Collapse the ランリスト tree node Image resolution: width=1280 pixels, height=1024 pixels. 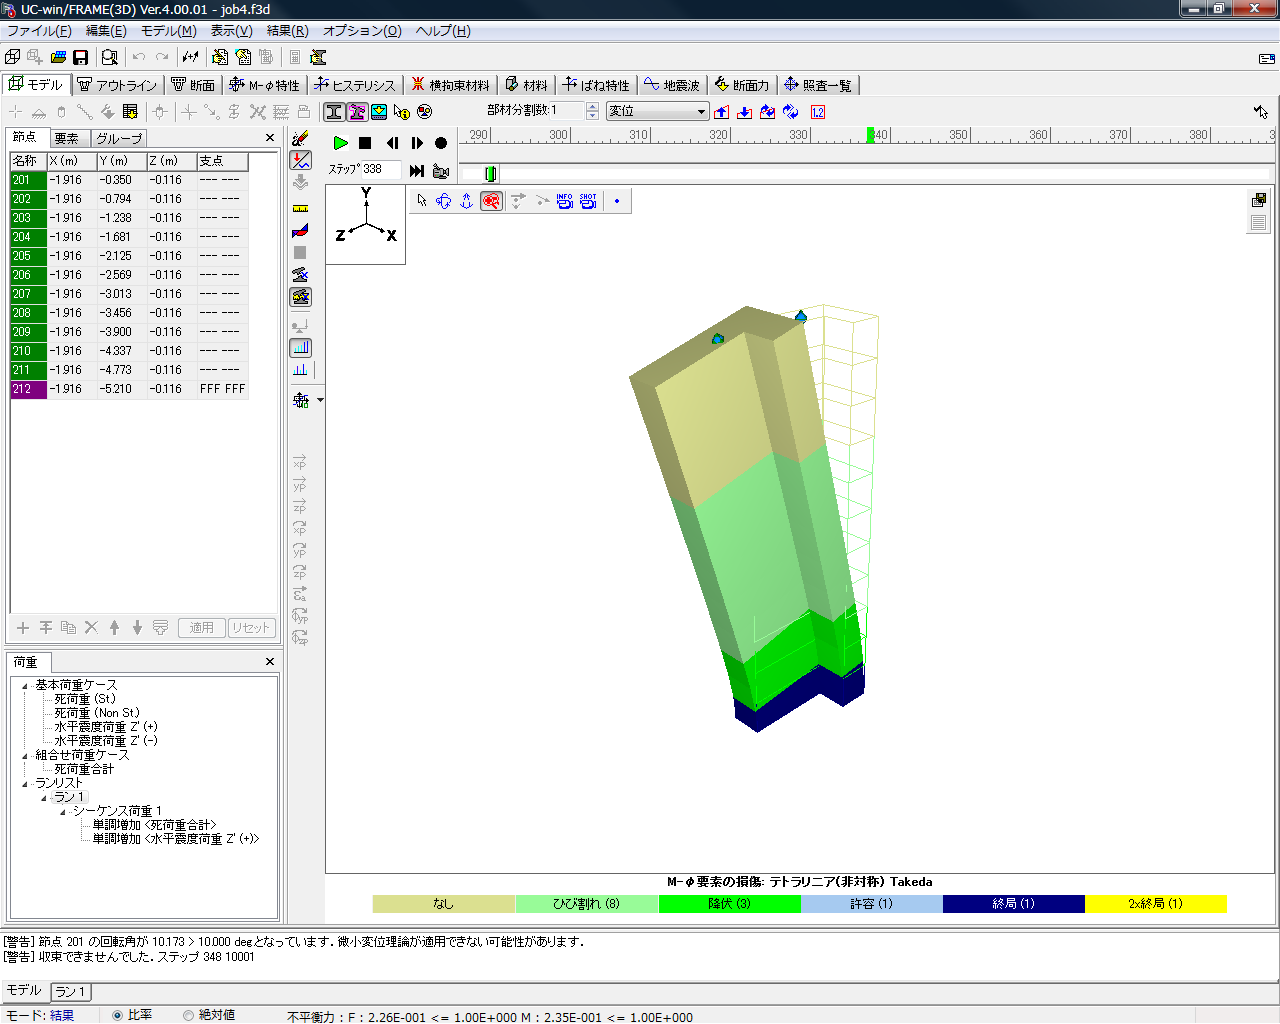(25, 784)
